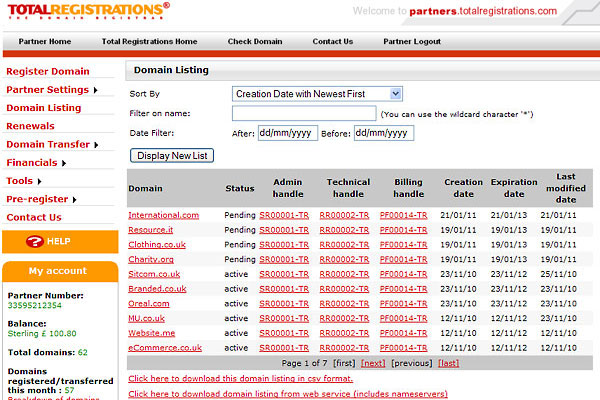Expand the Domain Transfer submenu
600x400 pixels.
(x=53, y=144)
